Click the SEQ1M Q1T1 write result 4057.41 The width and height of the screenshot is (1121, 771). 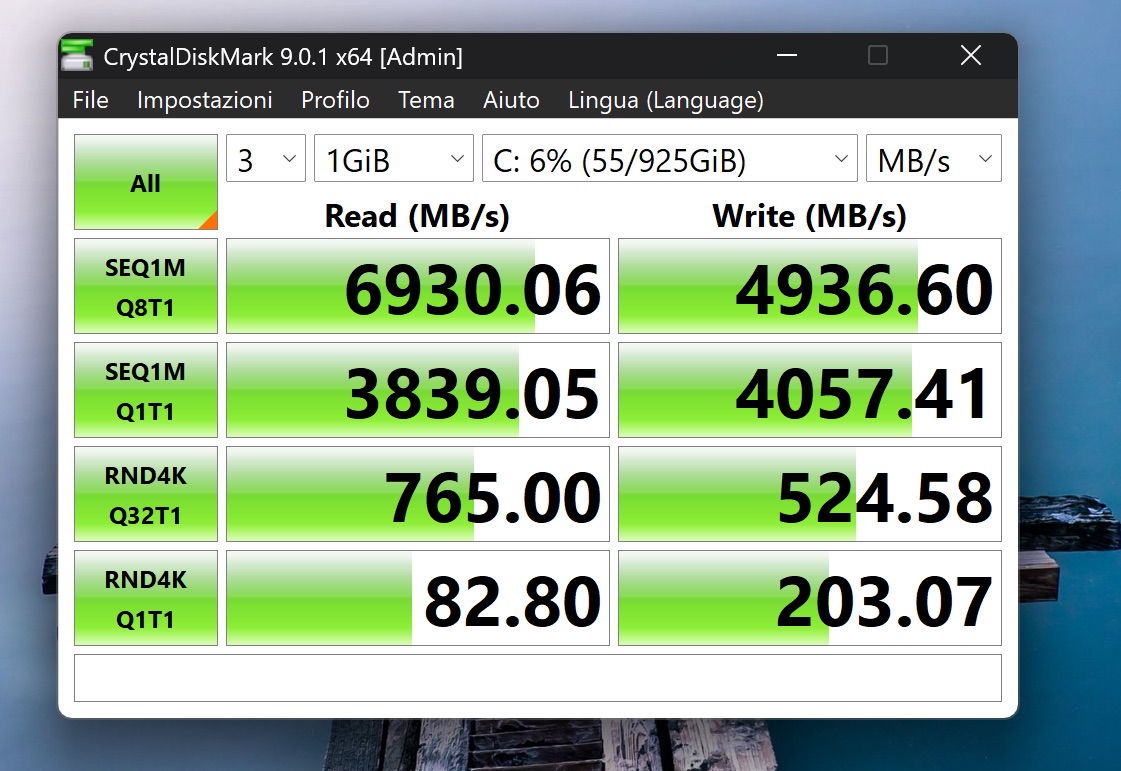810,390
